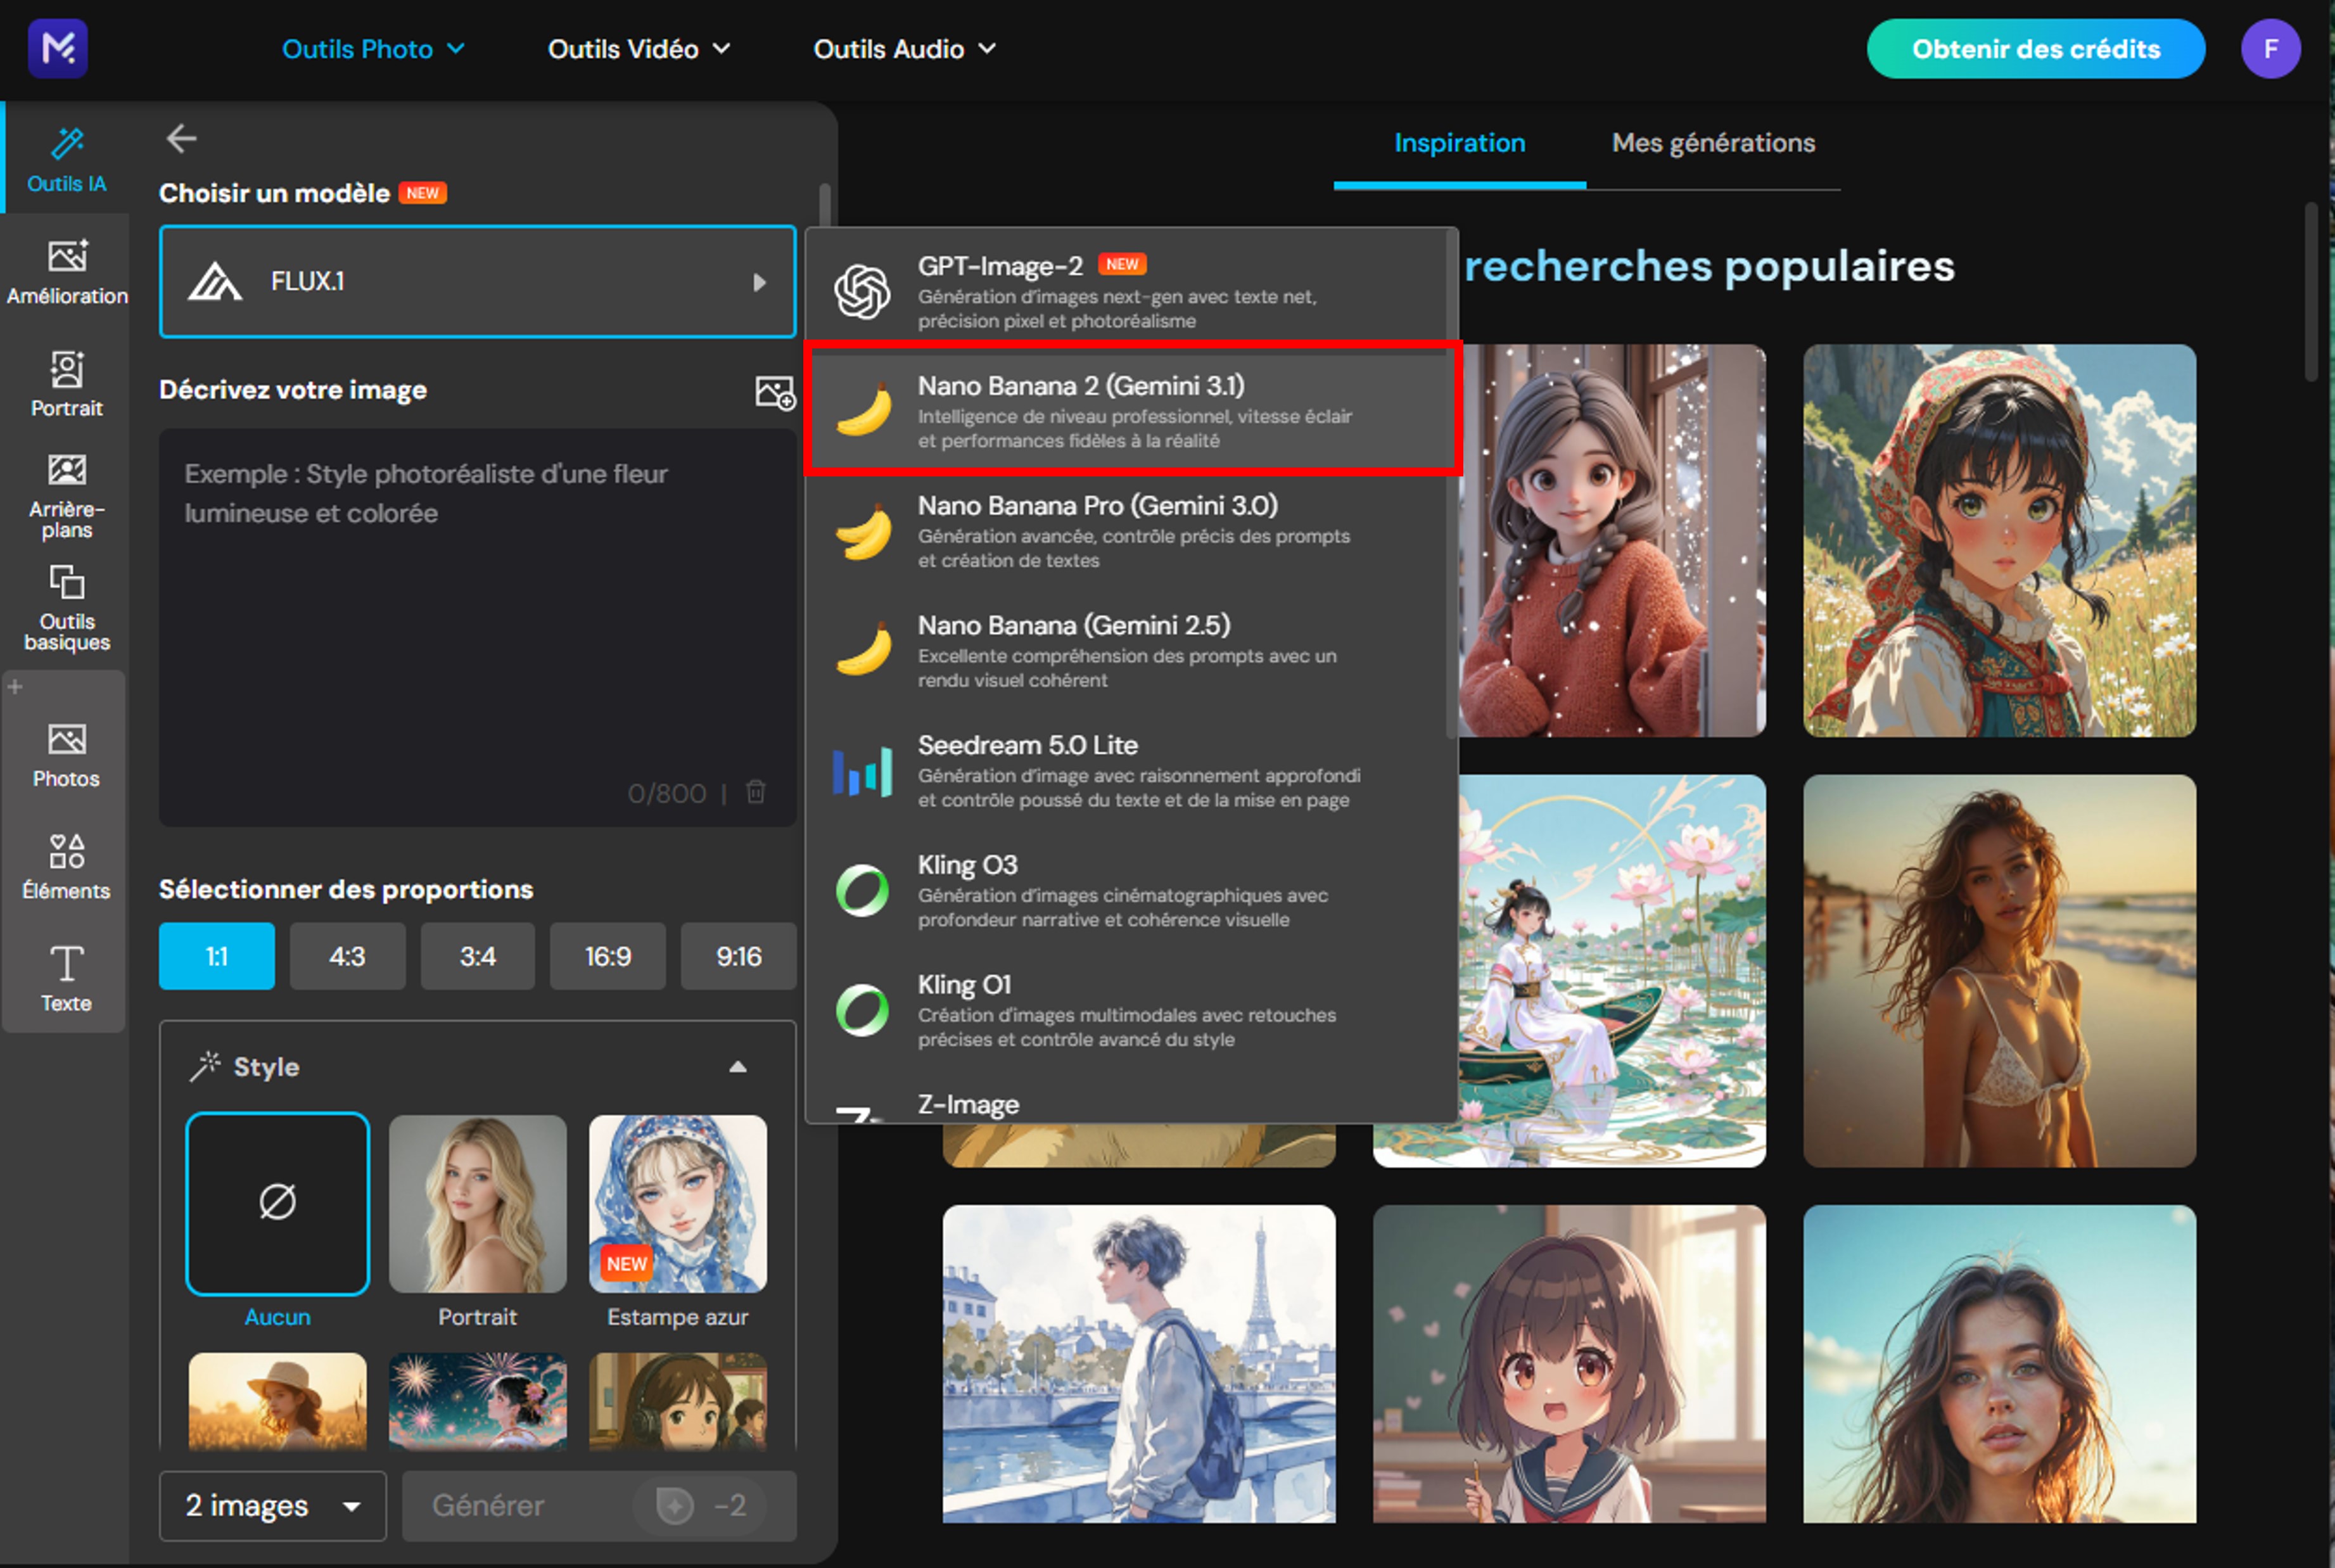Image resolution: width=2335 pixels, height=1568 pixels.
Task: Open the Arrière-plans sidebar tool
Action: 66,496
